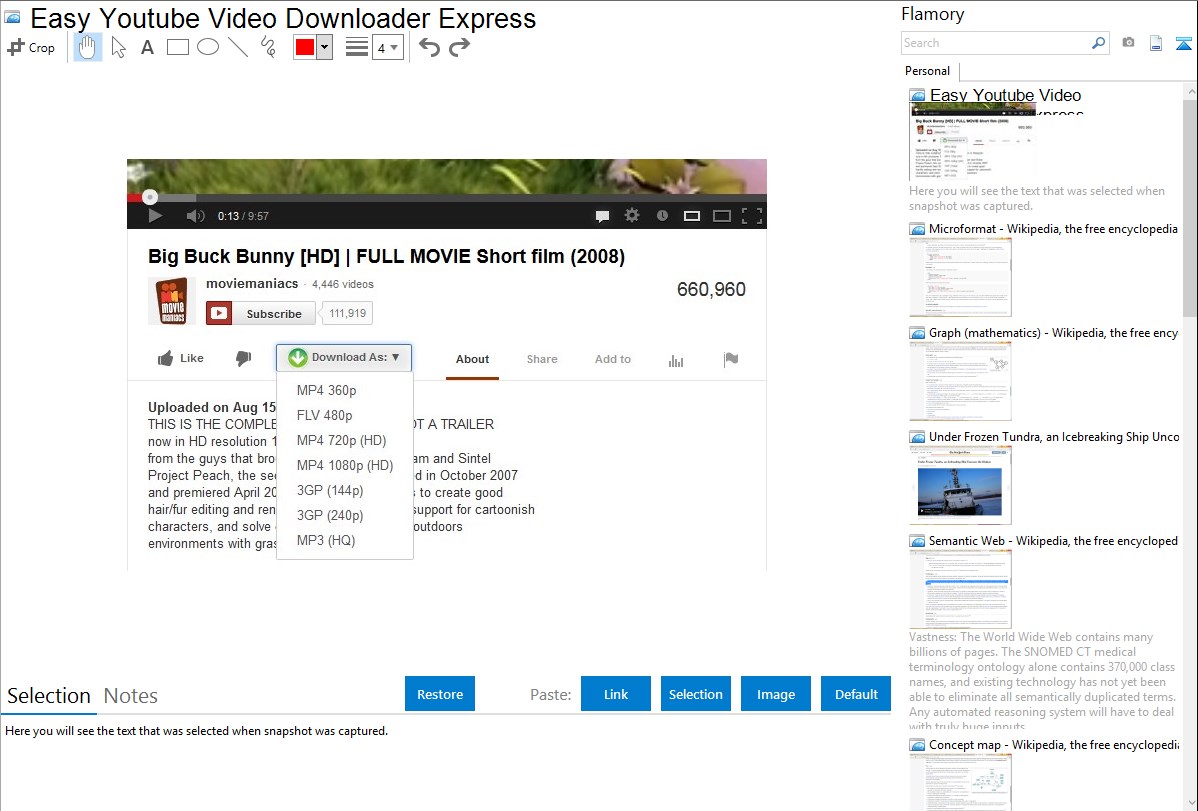1198x811 pixels.
Task: Click the magnifier search icon
Action: pyautogui.click(x=1099, y=43)
